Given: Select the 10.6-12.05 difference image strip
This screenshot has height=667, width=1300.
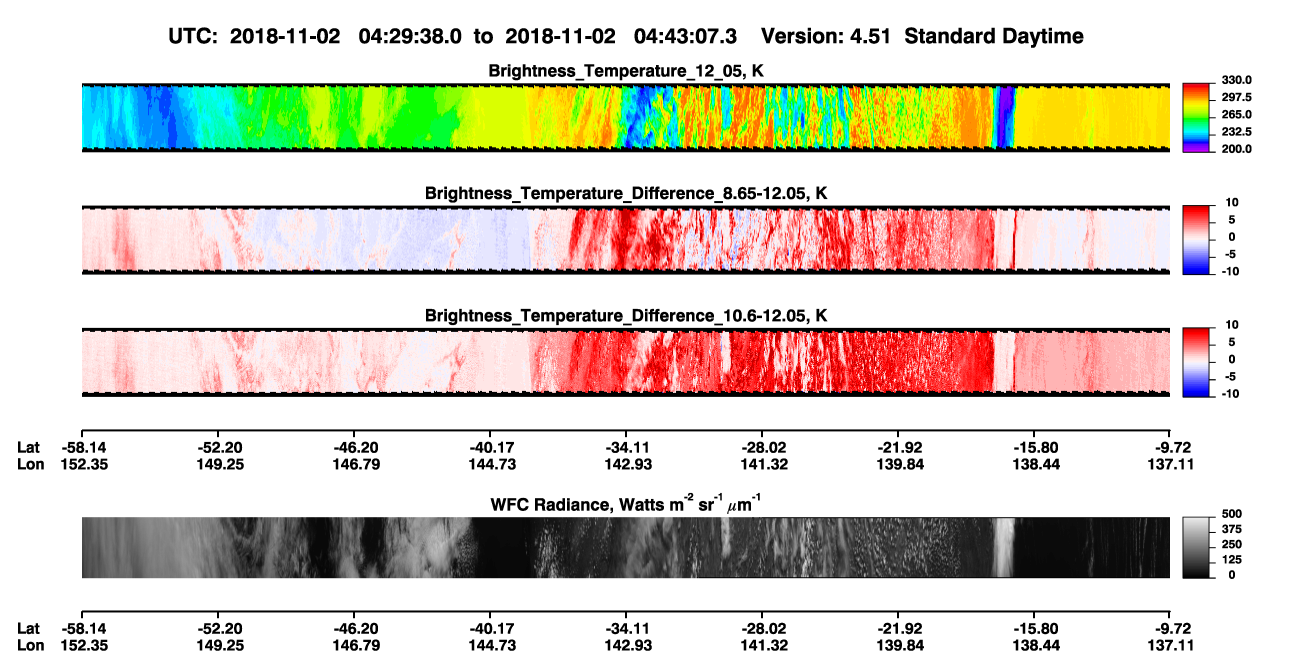Looking at the screenshot, I should point(625,362).
